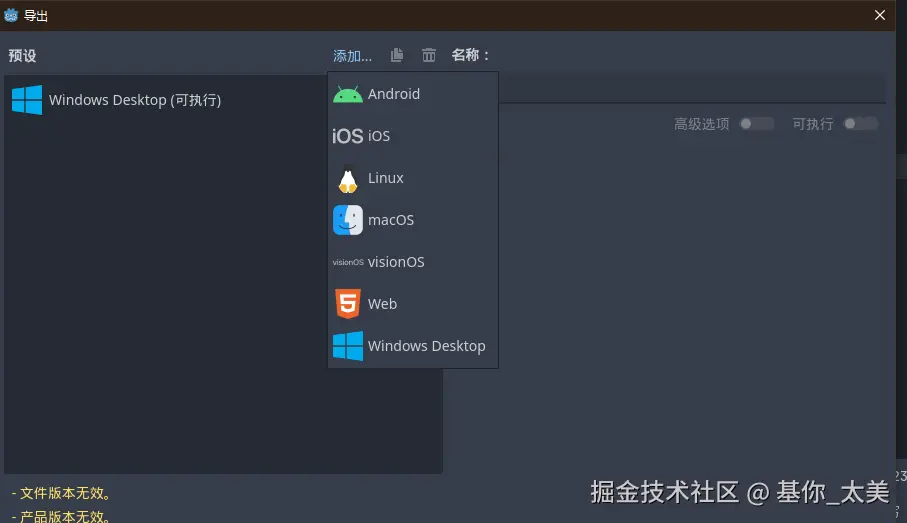Add a Windows Desktop preset from menu

click(413, 346)
